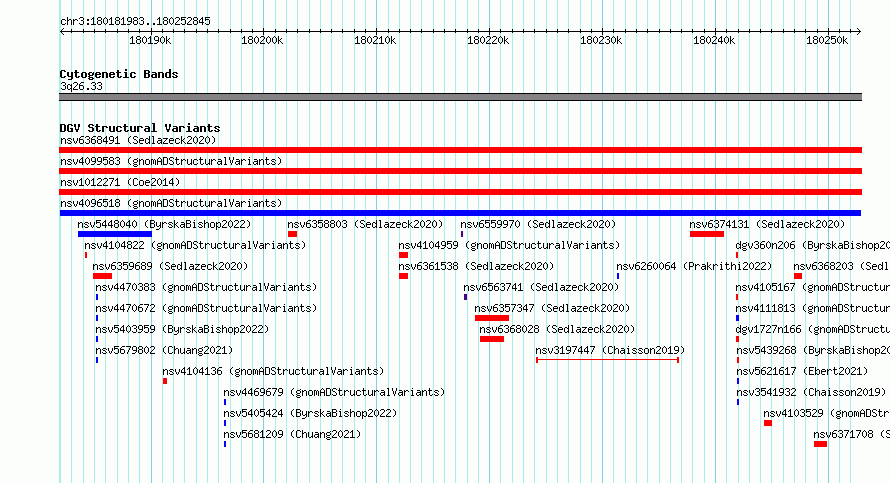The height and width of the screenshot is (483, 890).
Task: Click variant label nsv5405424 (ByrskaBishop2022)
Action: pyautogui.click(x=310, y=413)
